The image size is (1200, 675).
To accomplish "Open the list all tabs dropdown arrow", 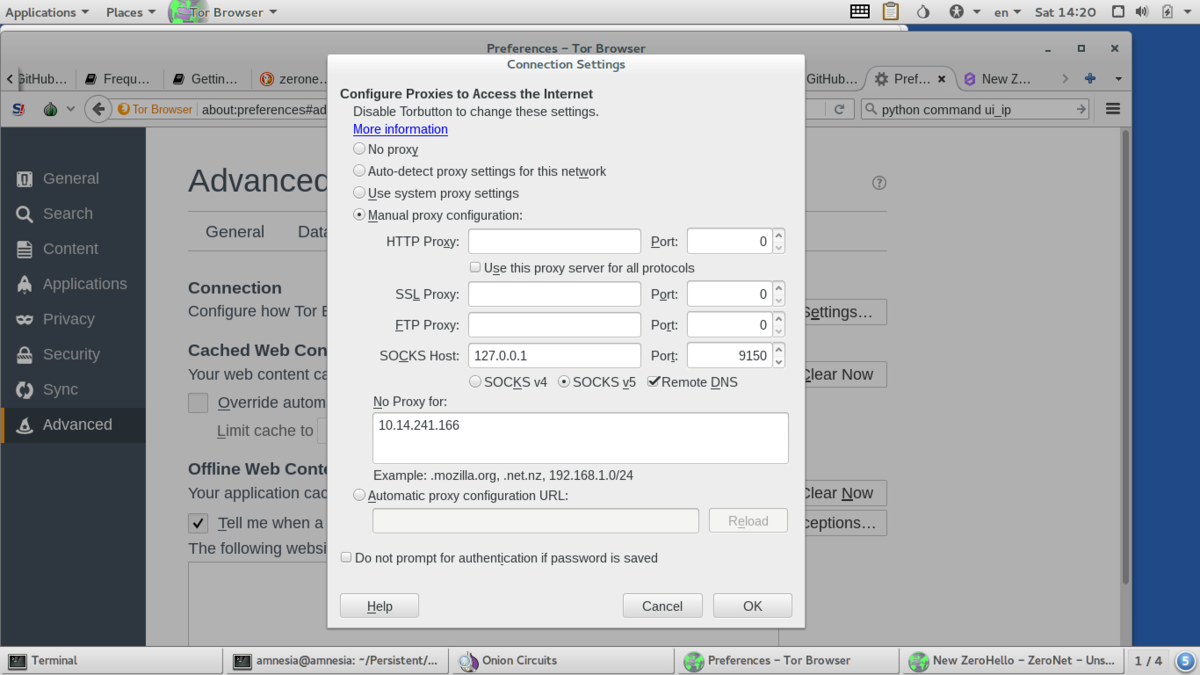I will 1118,79.
